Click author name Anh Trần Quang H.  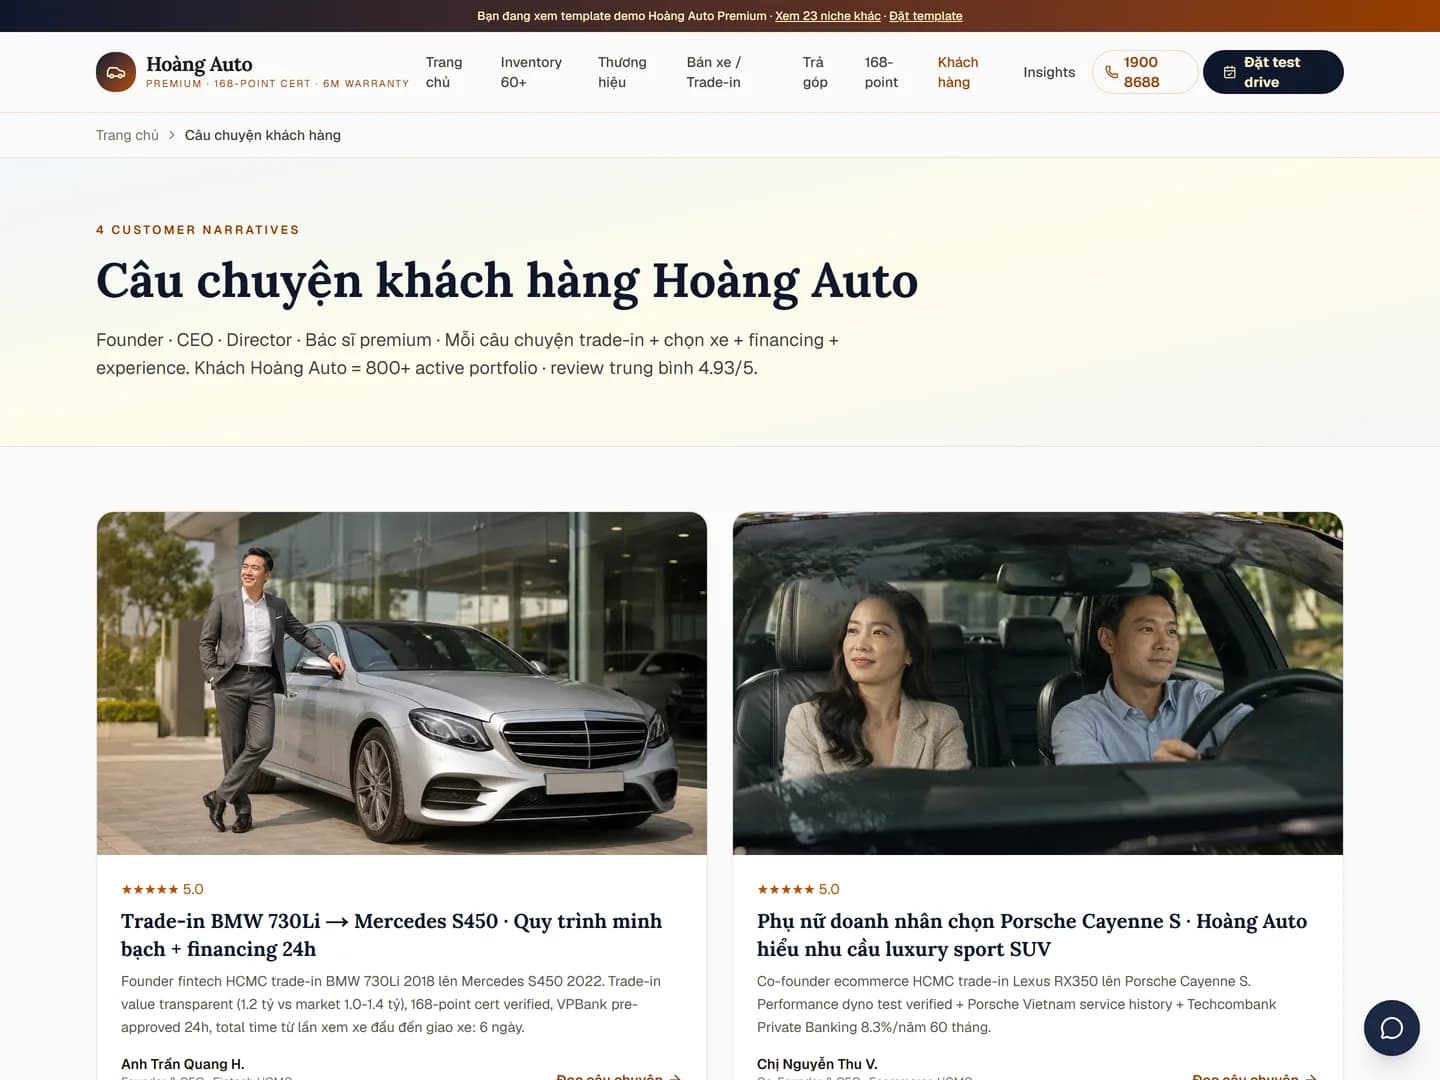(x=183, y=1064)
